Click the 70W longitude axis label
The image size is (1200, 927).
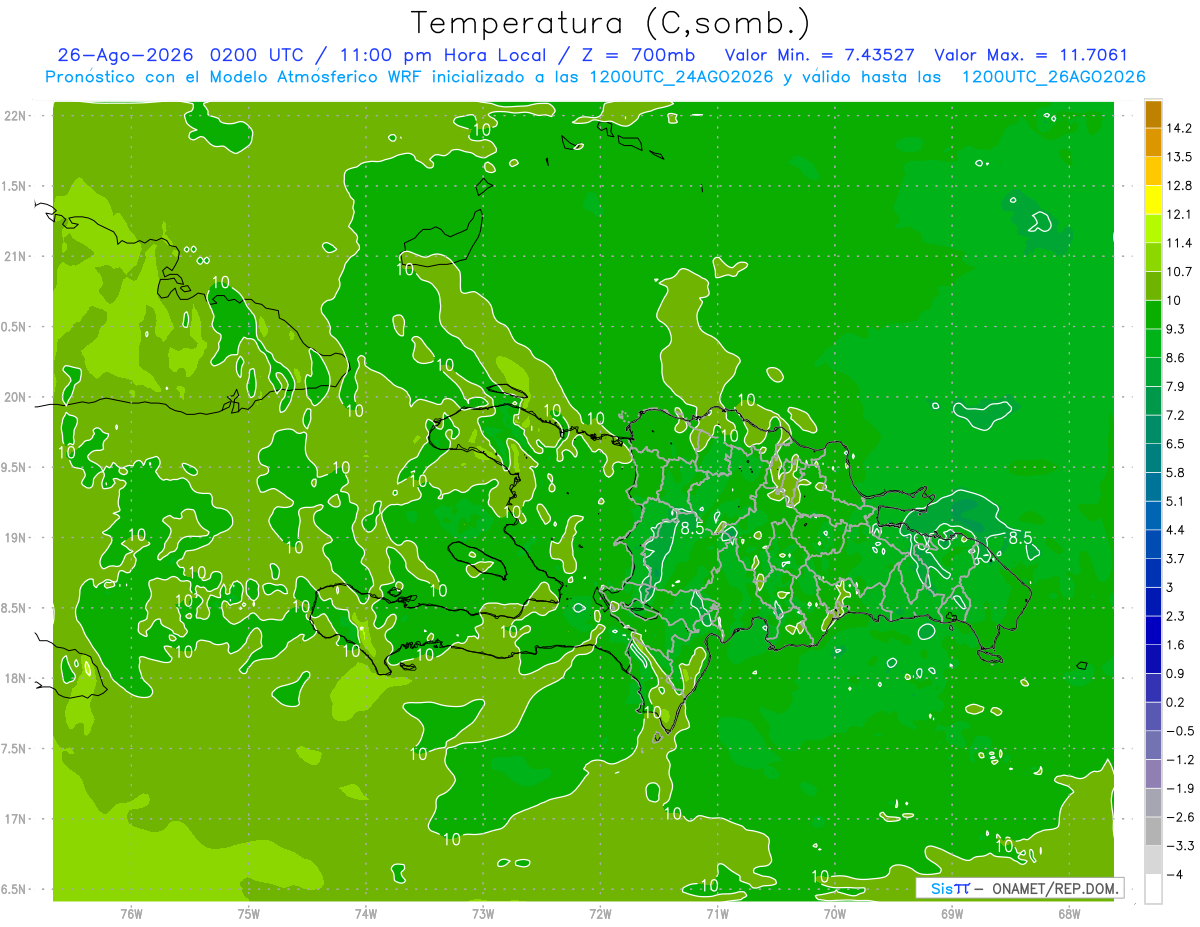coord(835,913)
